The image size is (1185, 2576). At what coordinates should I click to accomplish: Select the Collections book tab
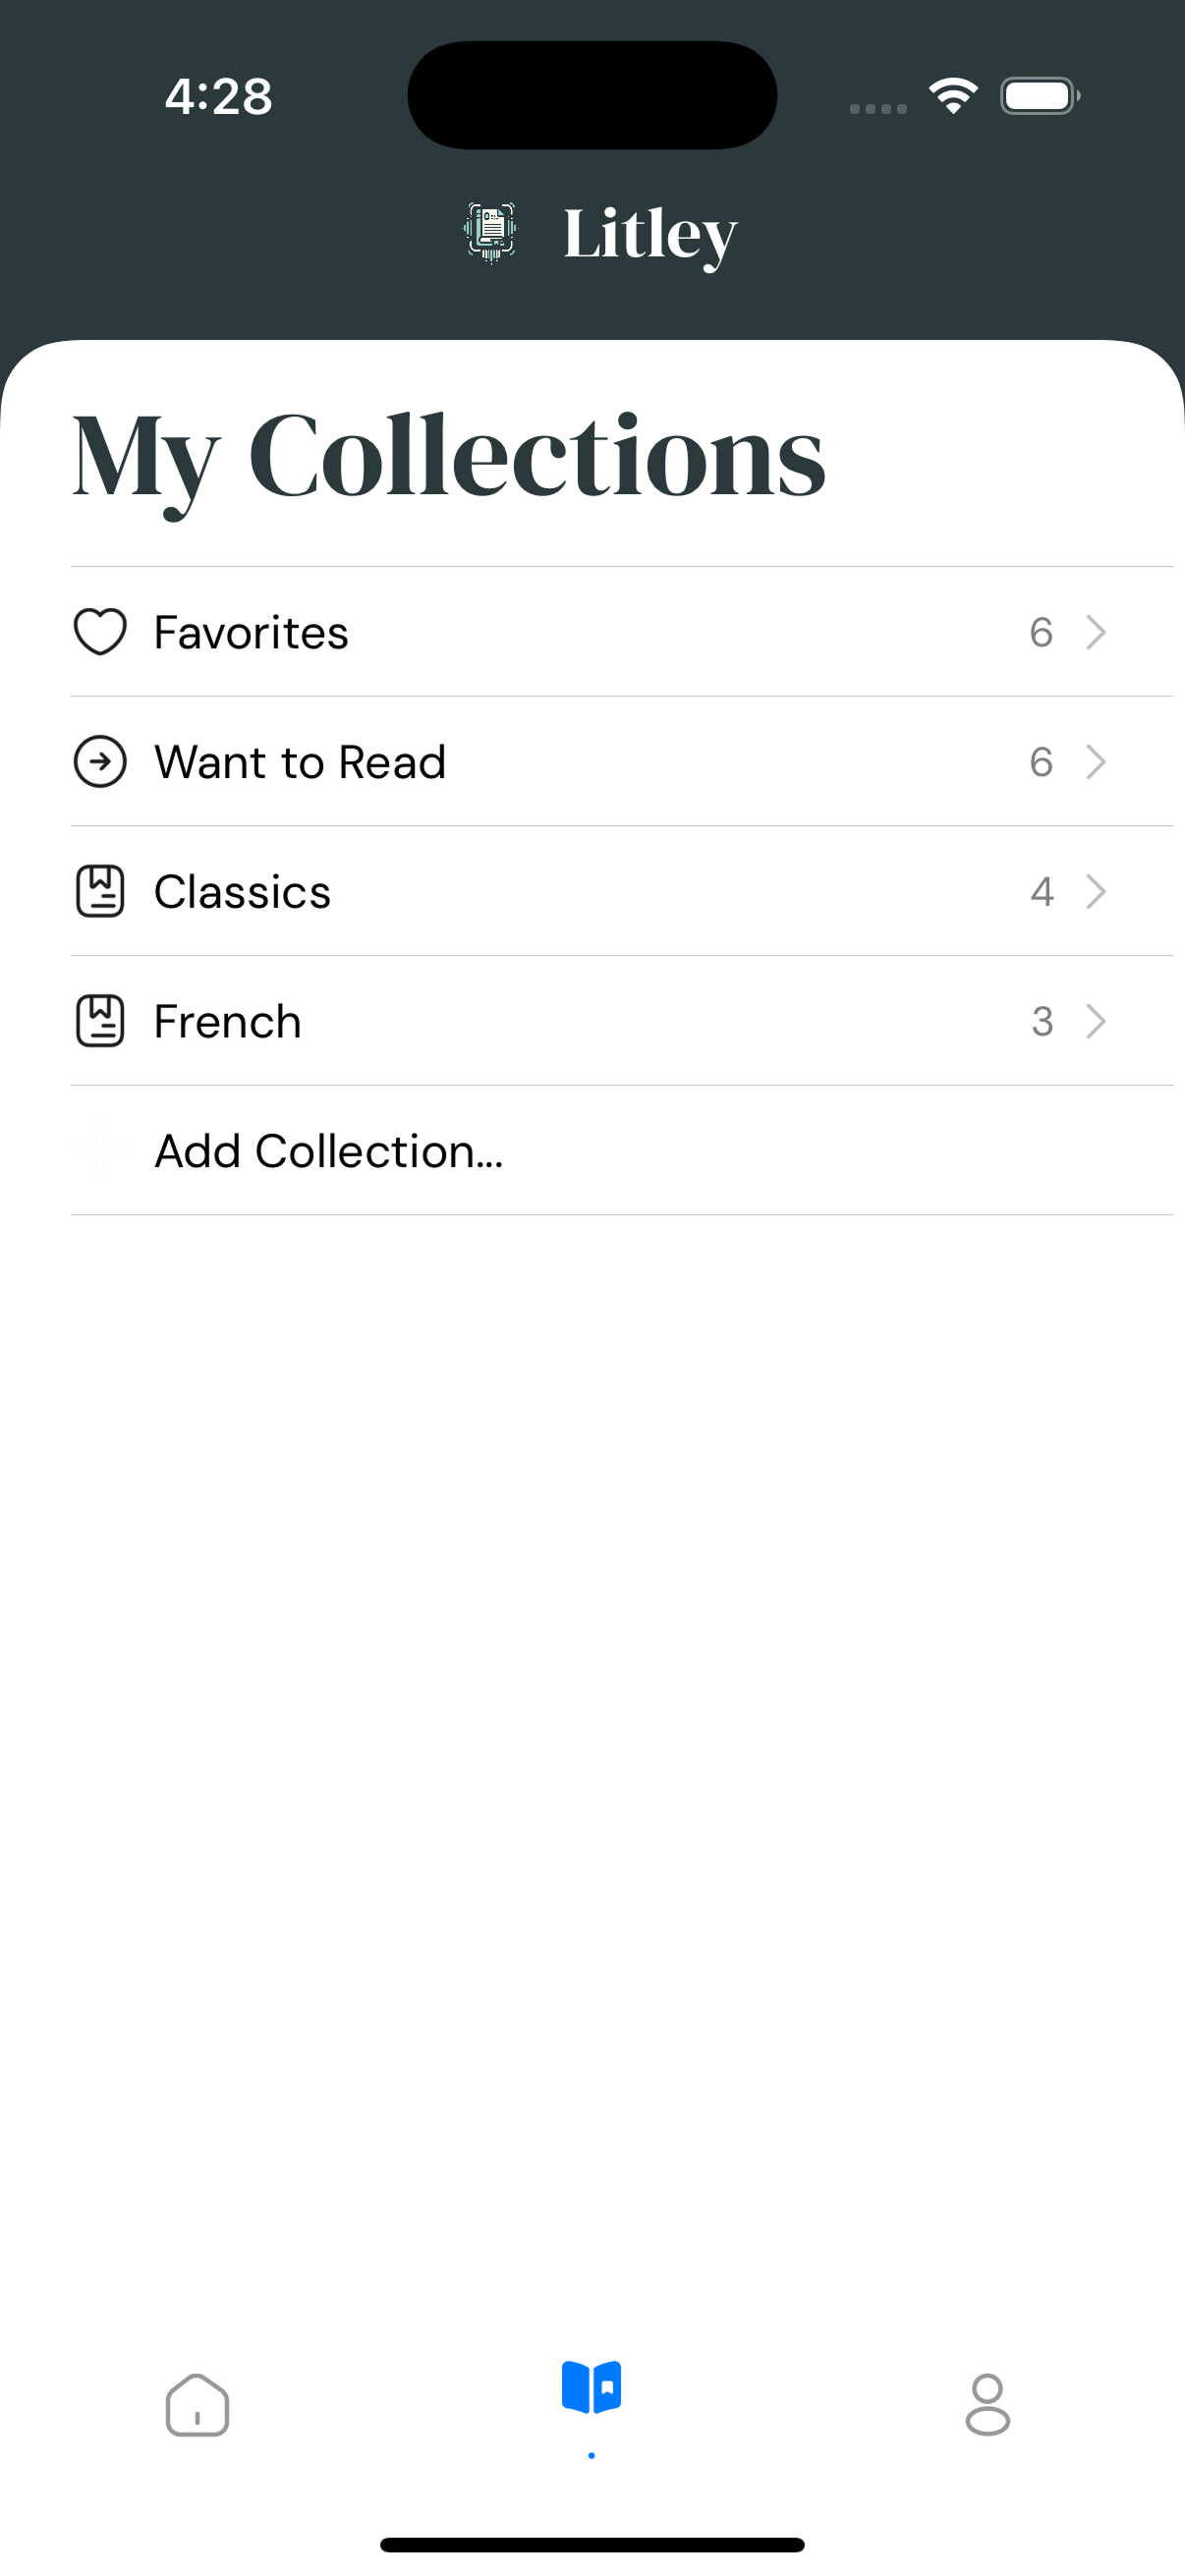[592, 2390]
